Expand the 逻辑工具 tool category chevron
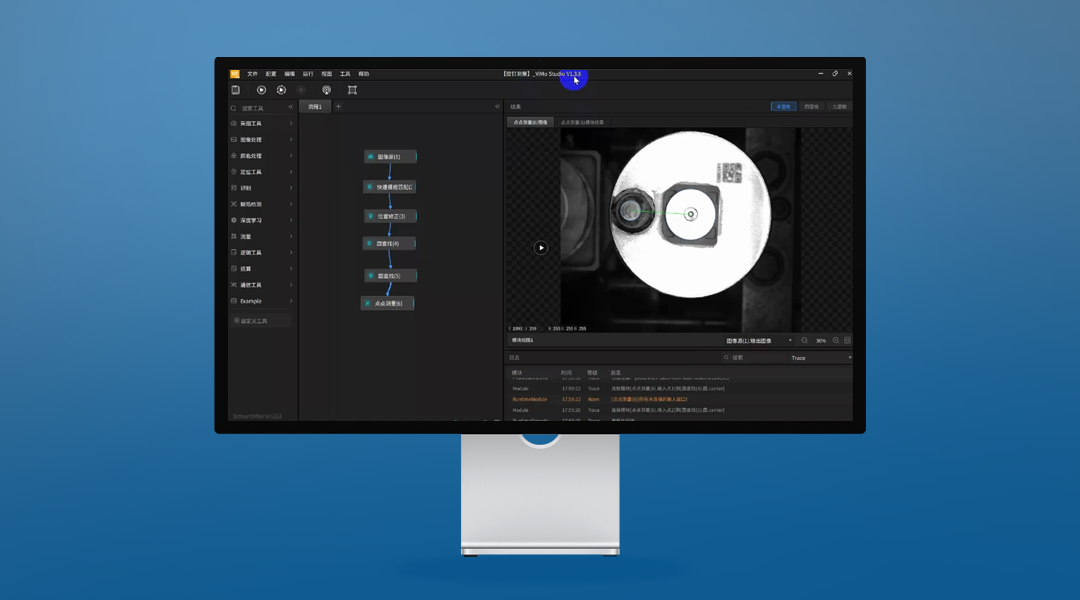This screenshot has width=1080, height=600. [x=291, y=253]
